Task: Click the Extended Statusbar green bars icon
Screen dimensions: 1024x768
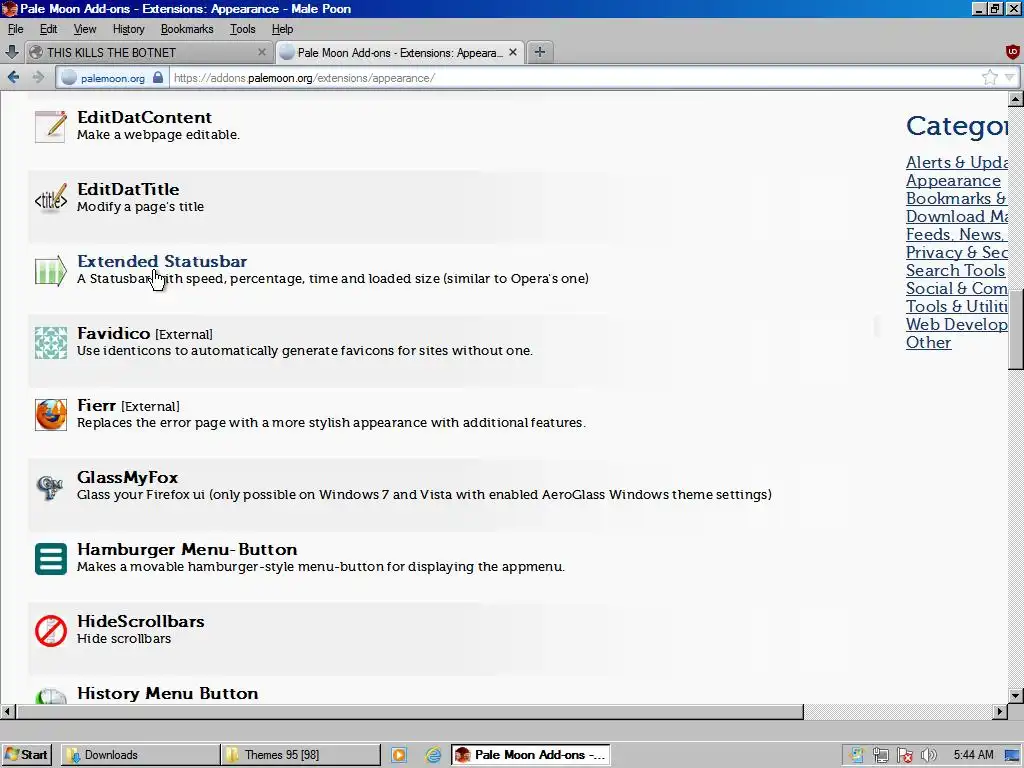Action: [x=51, y=270]
